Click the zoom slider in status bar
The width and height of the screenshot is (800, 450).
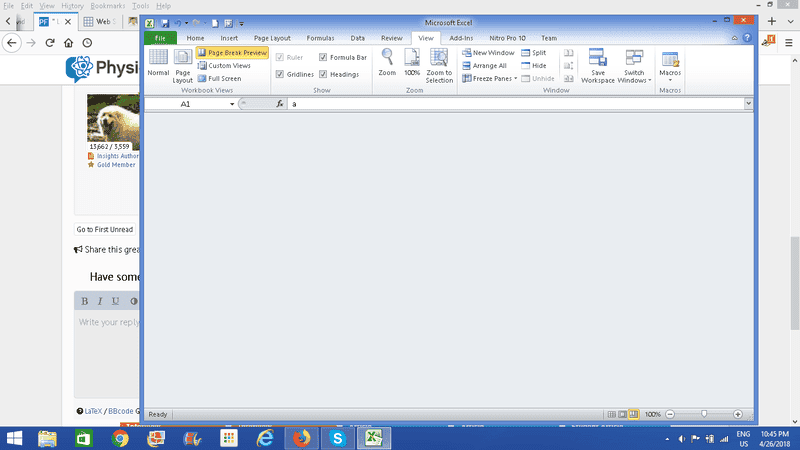tap(704, 414)
